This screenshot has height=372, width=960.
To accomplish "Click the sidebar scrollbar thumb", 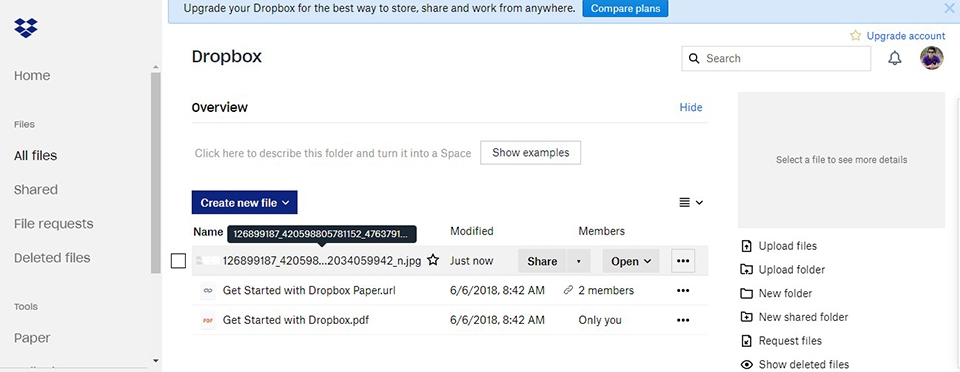I will coord(156,173).
